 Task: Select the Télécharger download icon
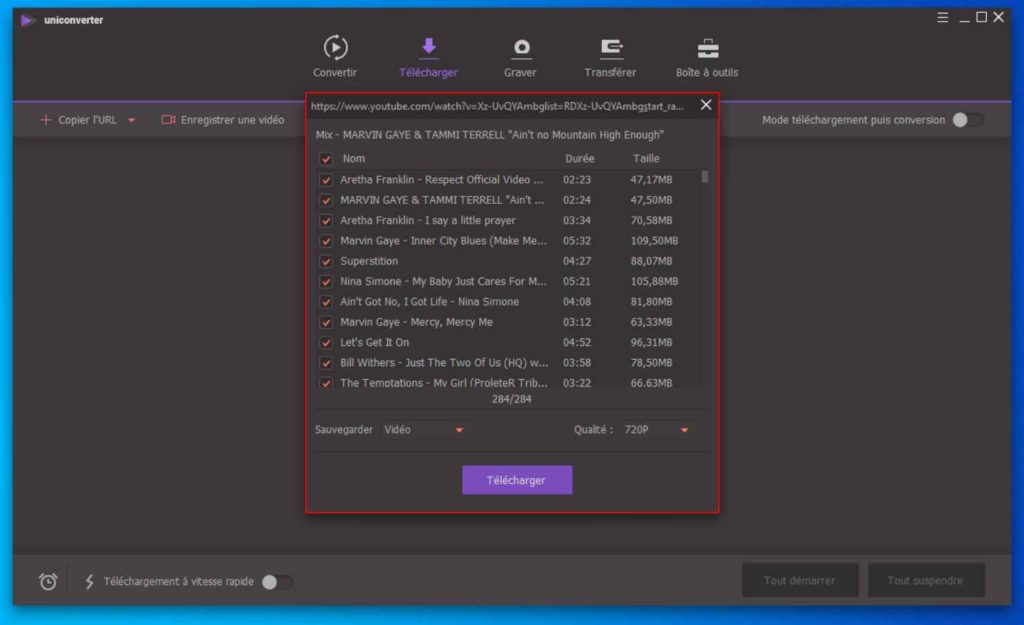tap(428, 47)
